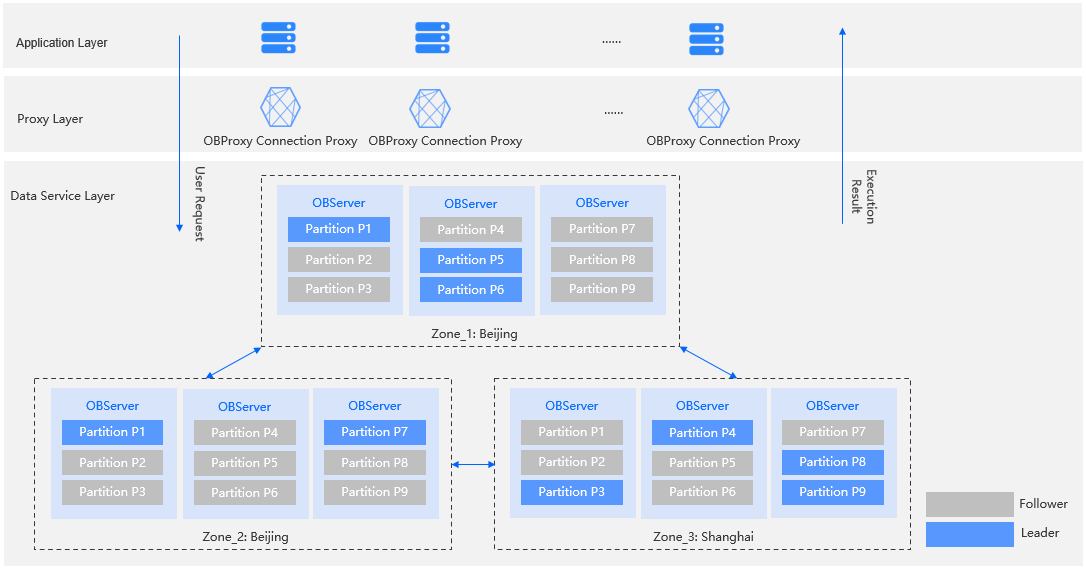Select Partition P3 in Zone_2: Beijing
Viewport: 1086px width, 569px height.
[112, 492]
